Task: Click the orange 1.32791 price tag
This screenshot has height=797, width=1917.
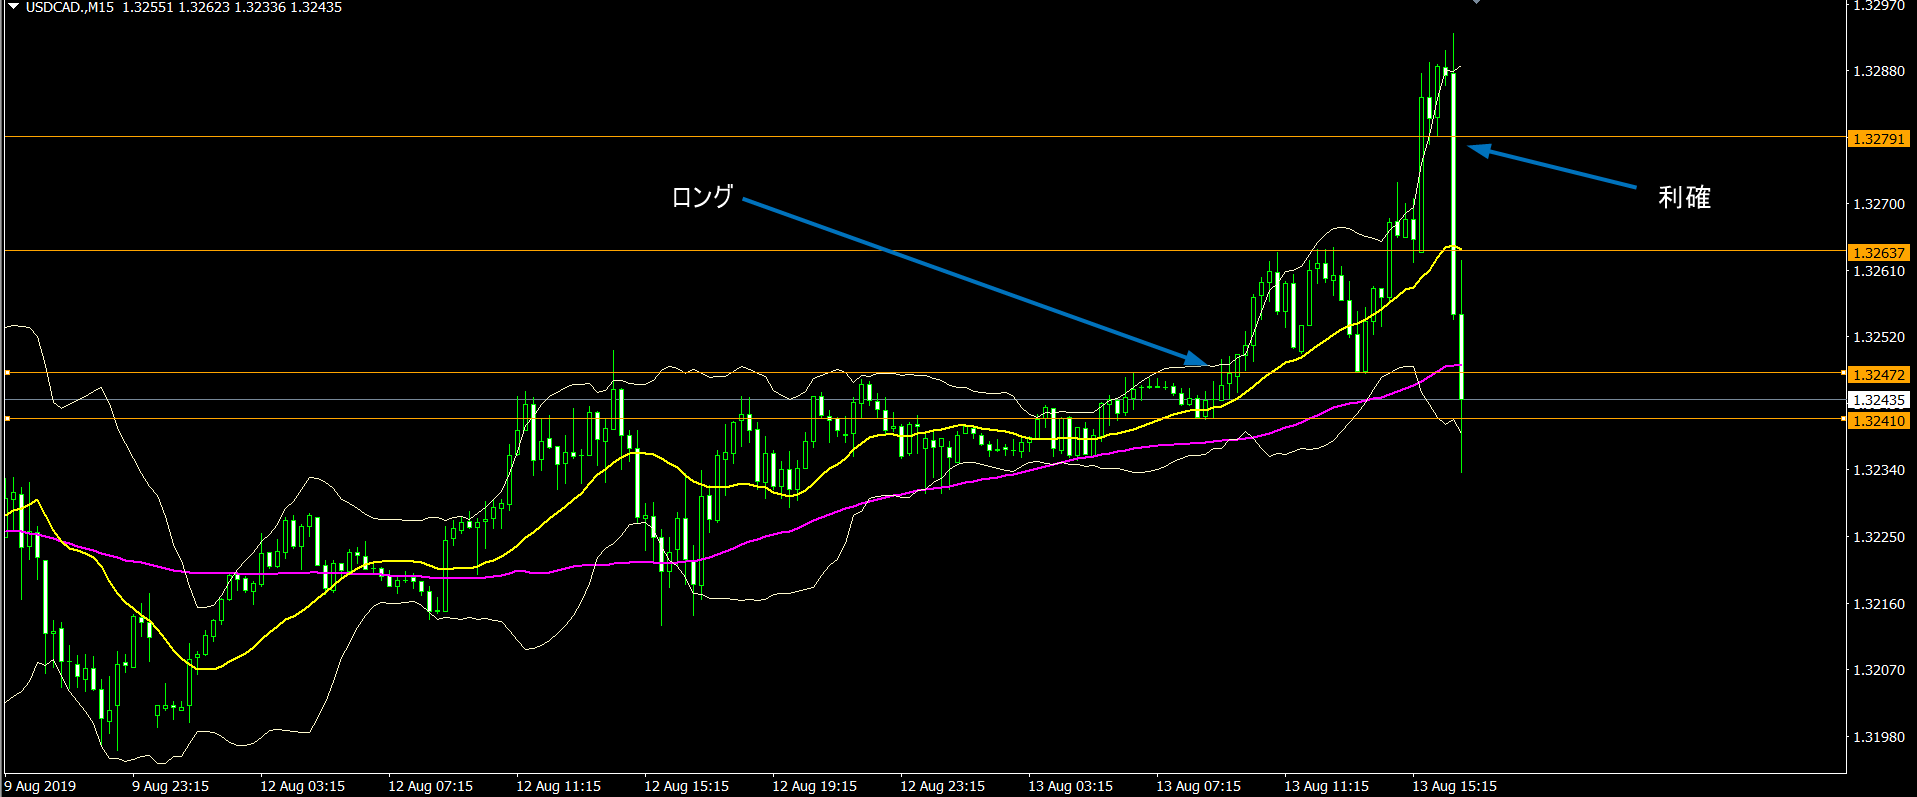Action: pos(1879,139)
